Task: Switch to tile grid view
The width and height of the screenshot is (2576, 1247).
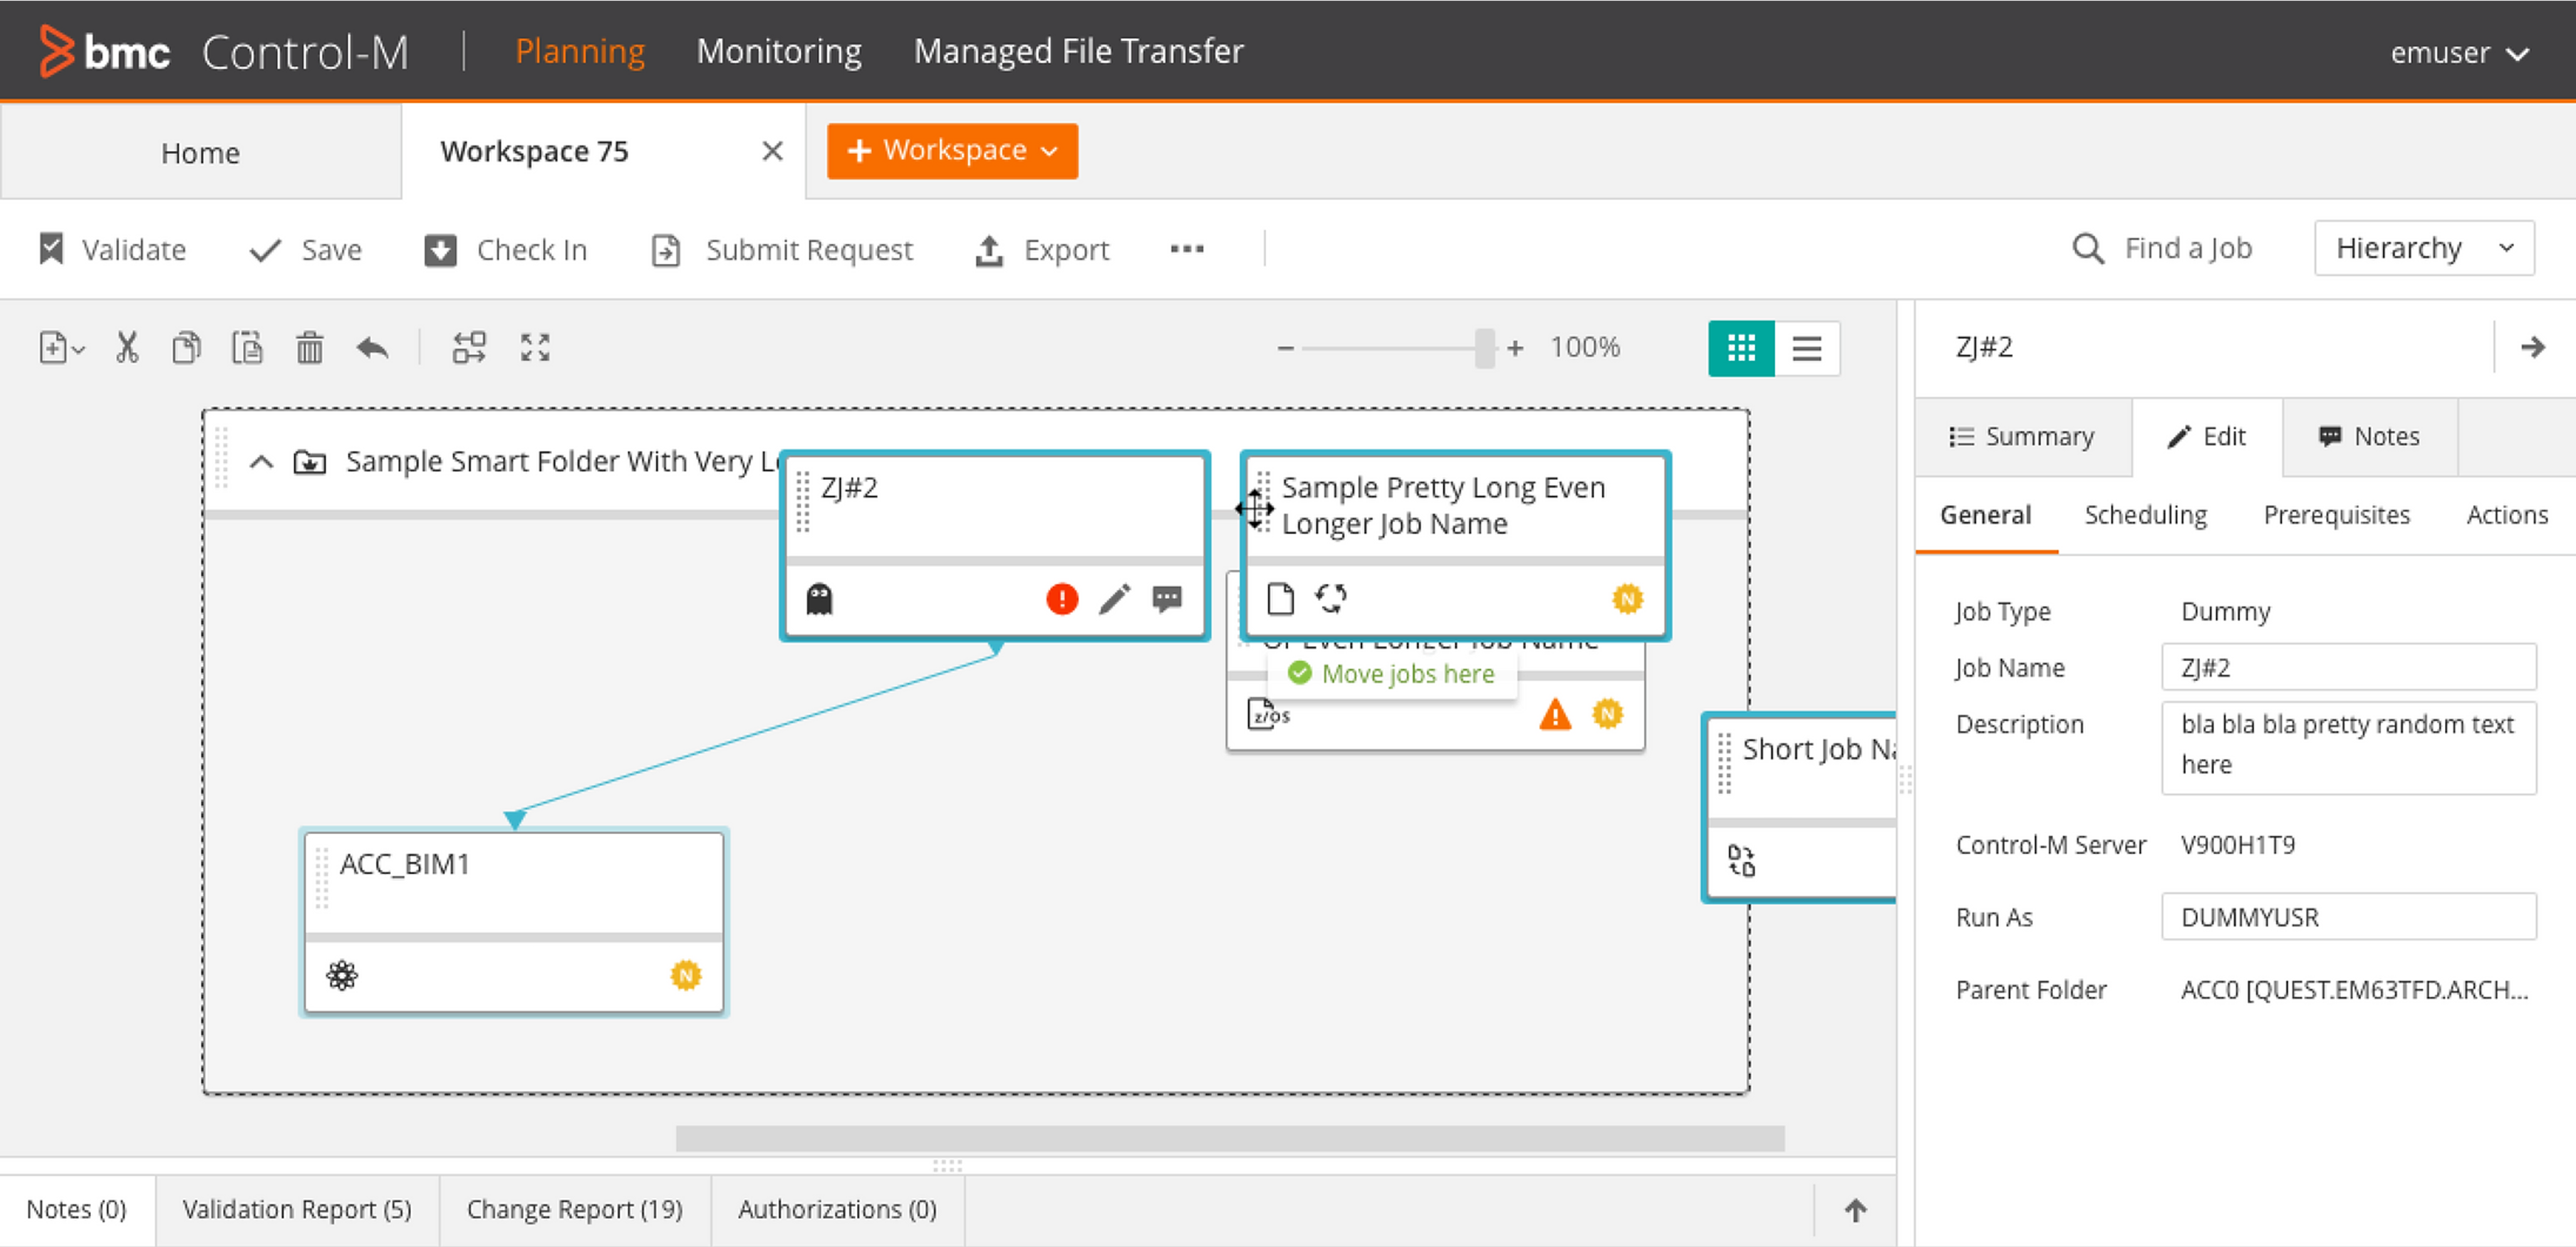Action: 1741,348
